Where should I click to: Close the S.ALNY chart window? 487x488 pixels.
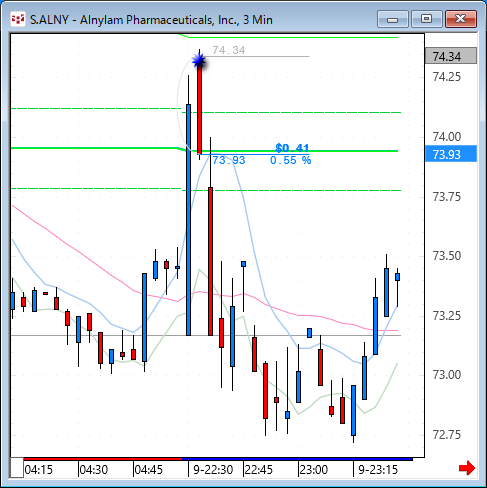pos(461,19)
